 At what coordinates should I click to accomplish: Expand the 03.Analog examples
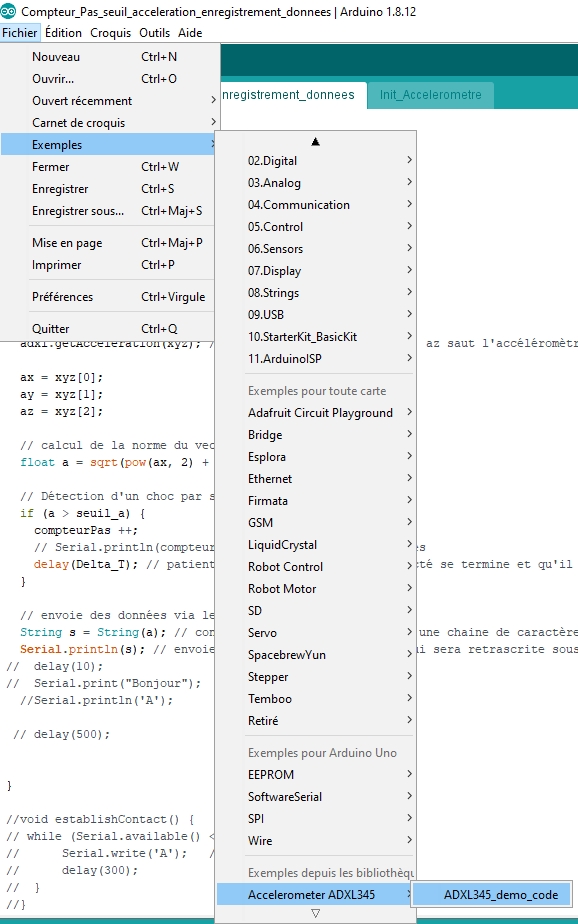click(316, 183)
